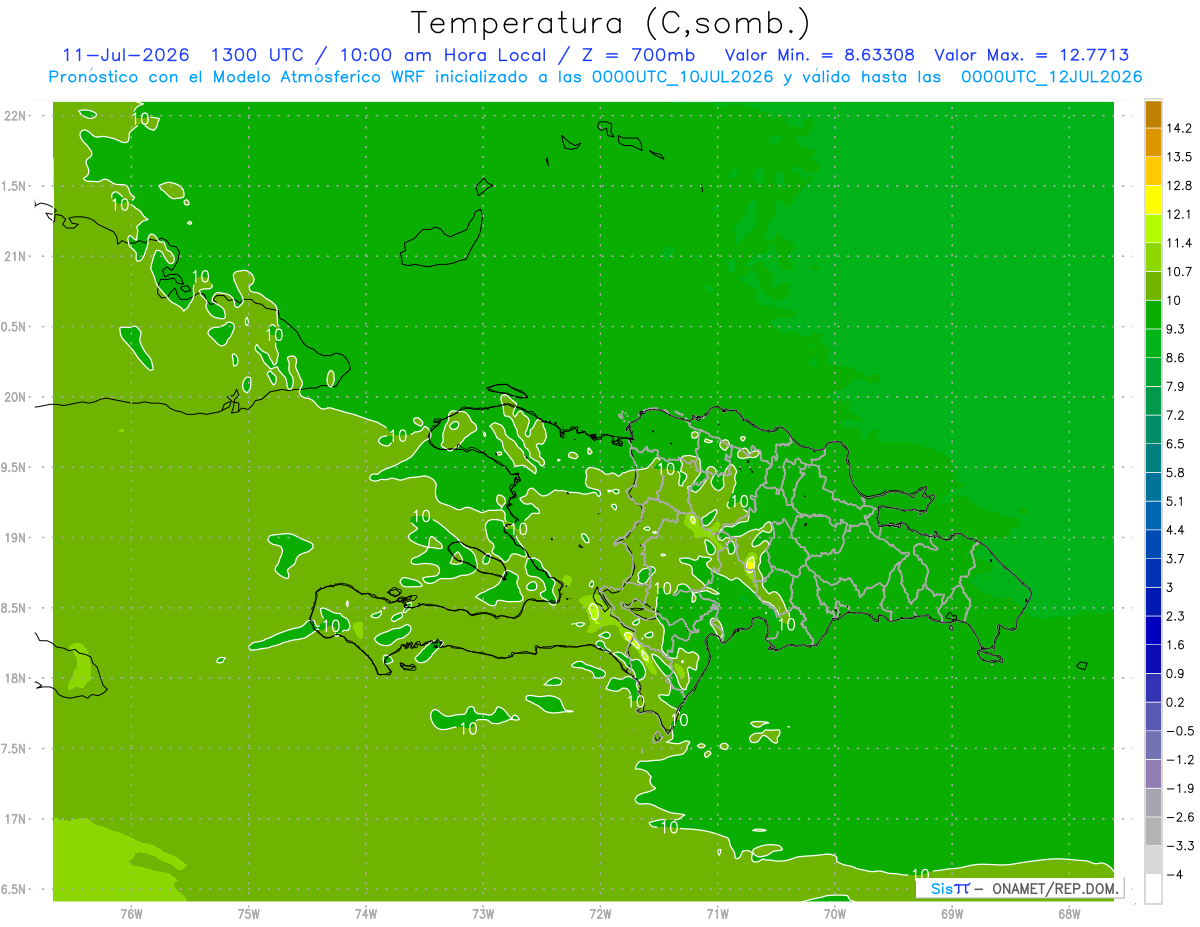Screen dimensions: 1200x927
Task: Click the "22N" latitude label
Action: (x=15, y=115)
